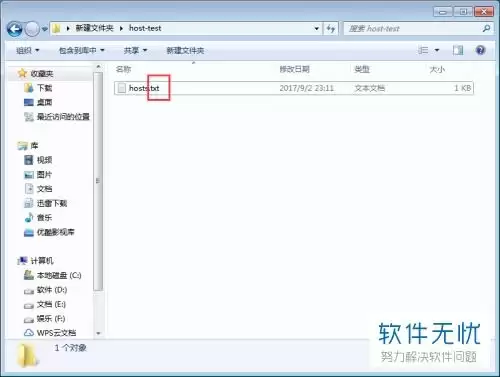500x377 pixels.
Task: Click the 视频 library icon
Action: pyautogui.click(x=29, y=160)
